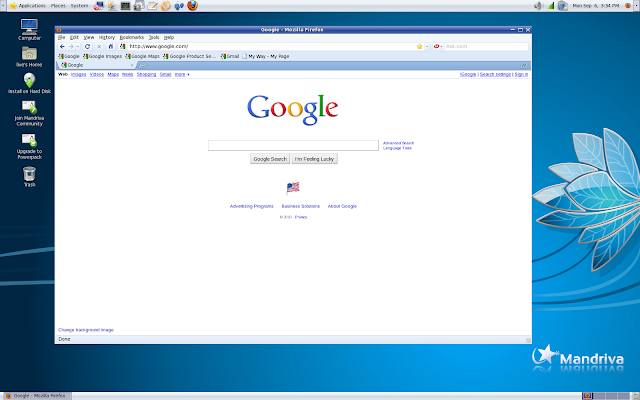This screenshot has width=640, height=400.
Task: Open the Gmail bookmark in bookmarks toolbar
Action: 230,56
